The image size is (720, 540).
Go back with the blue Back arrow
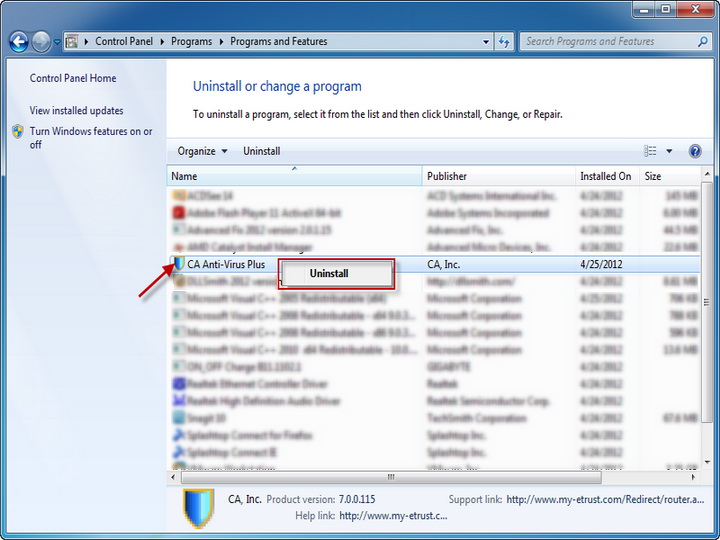19,42
